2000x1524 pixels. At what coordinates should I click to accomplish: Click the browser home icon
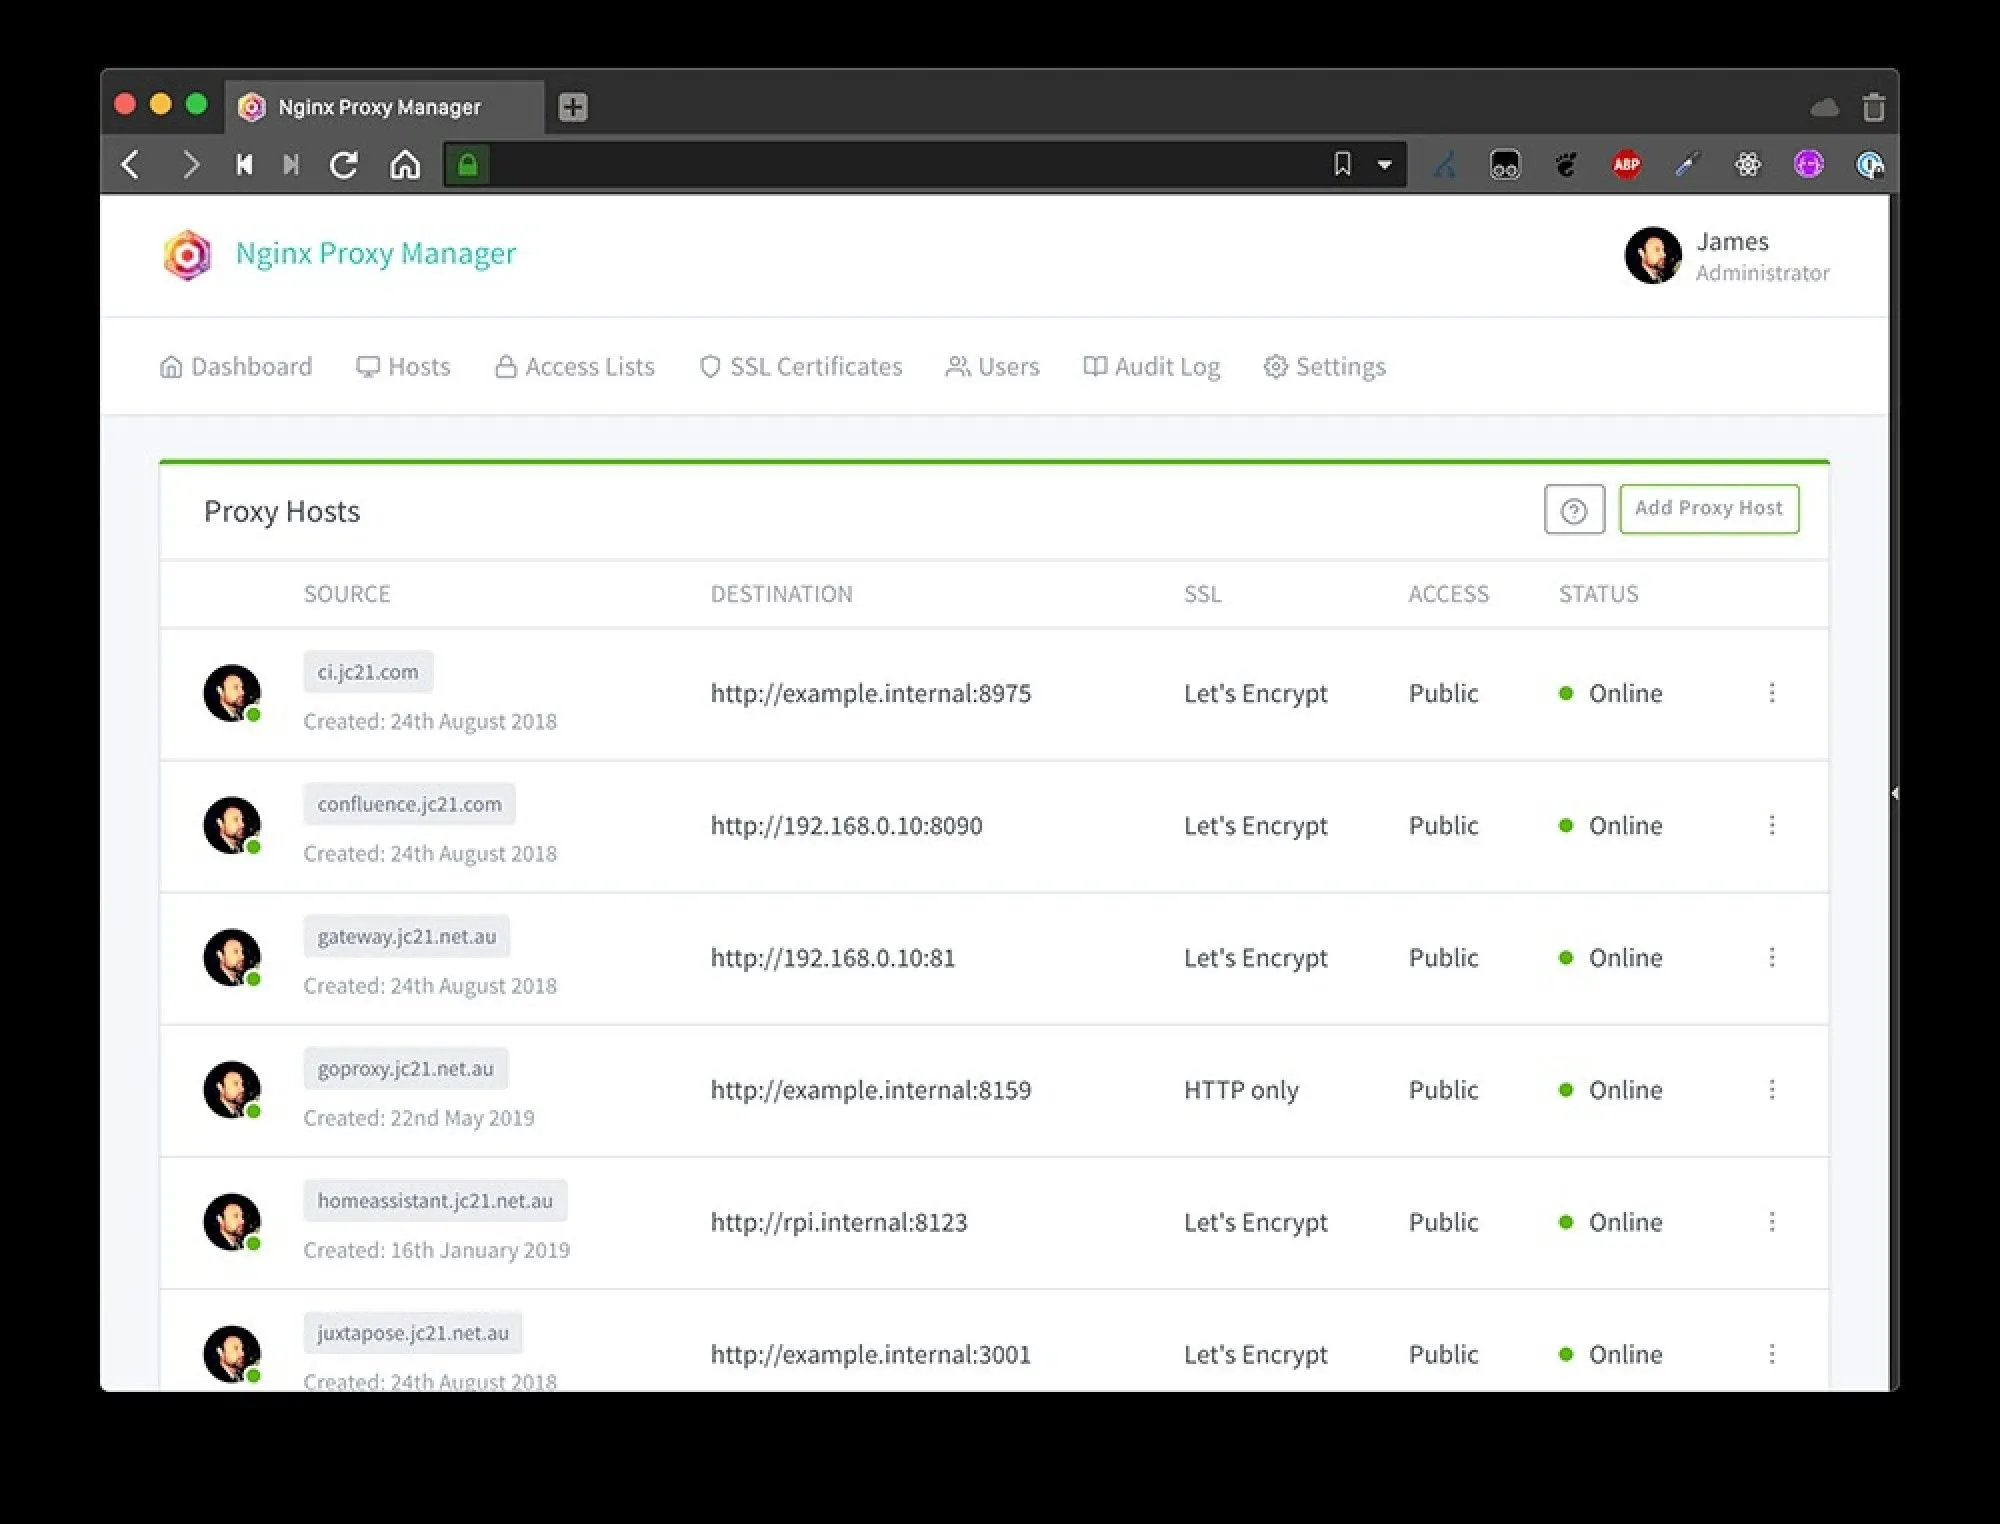405,164
